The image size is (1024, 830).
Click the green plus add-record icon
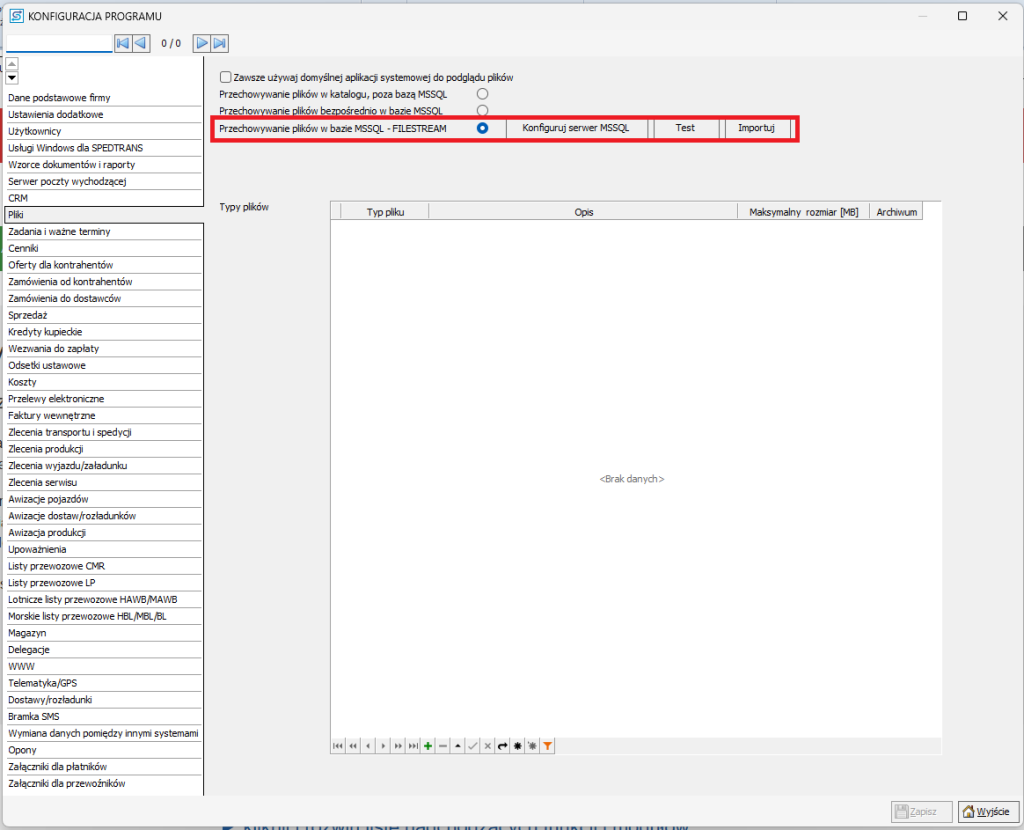[x=428, y=746]
